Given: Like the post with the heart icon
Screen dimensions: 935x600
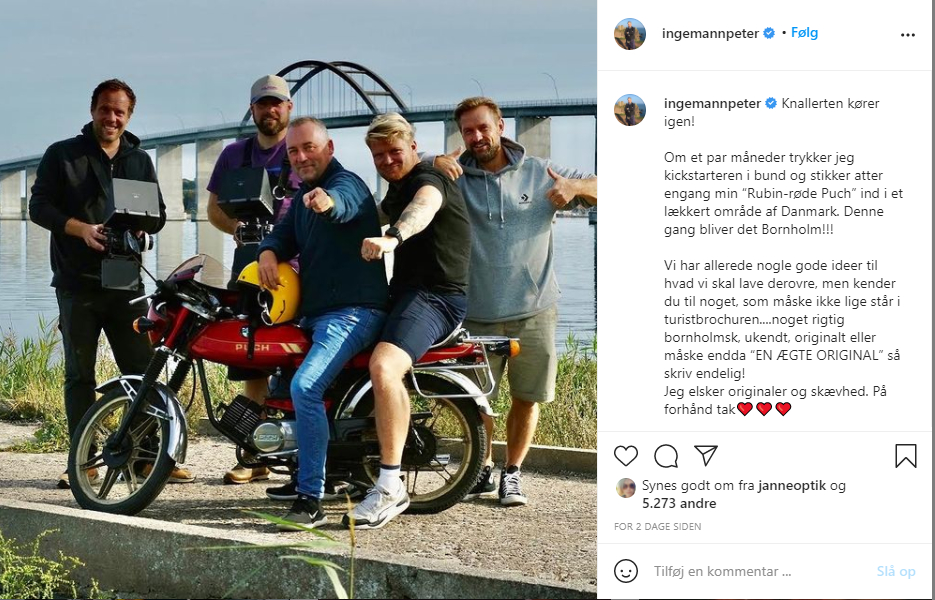Looking at the screenshot, I should point(626,456).
